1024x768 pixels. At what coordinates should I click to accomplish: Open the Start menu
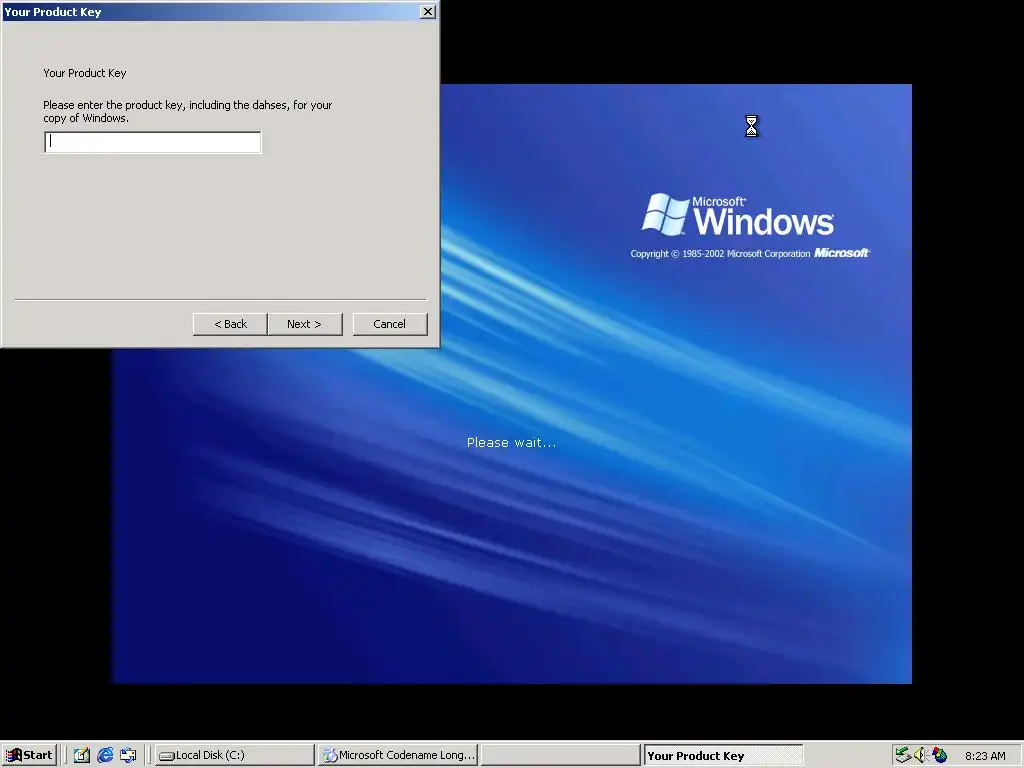coord(29,756)
